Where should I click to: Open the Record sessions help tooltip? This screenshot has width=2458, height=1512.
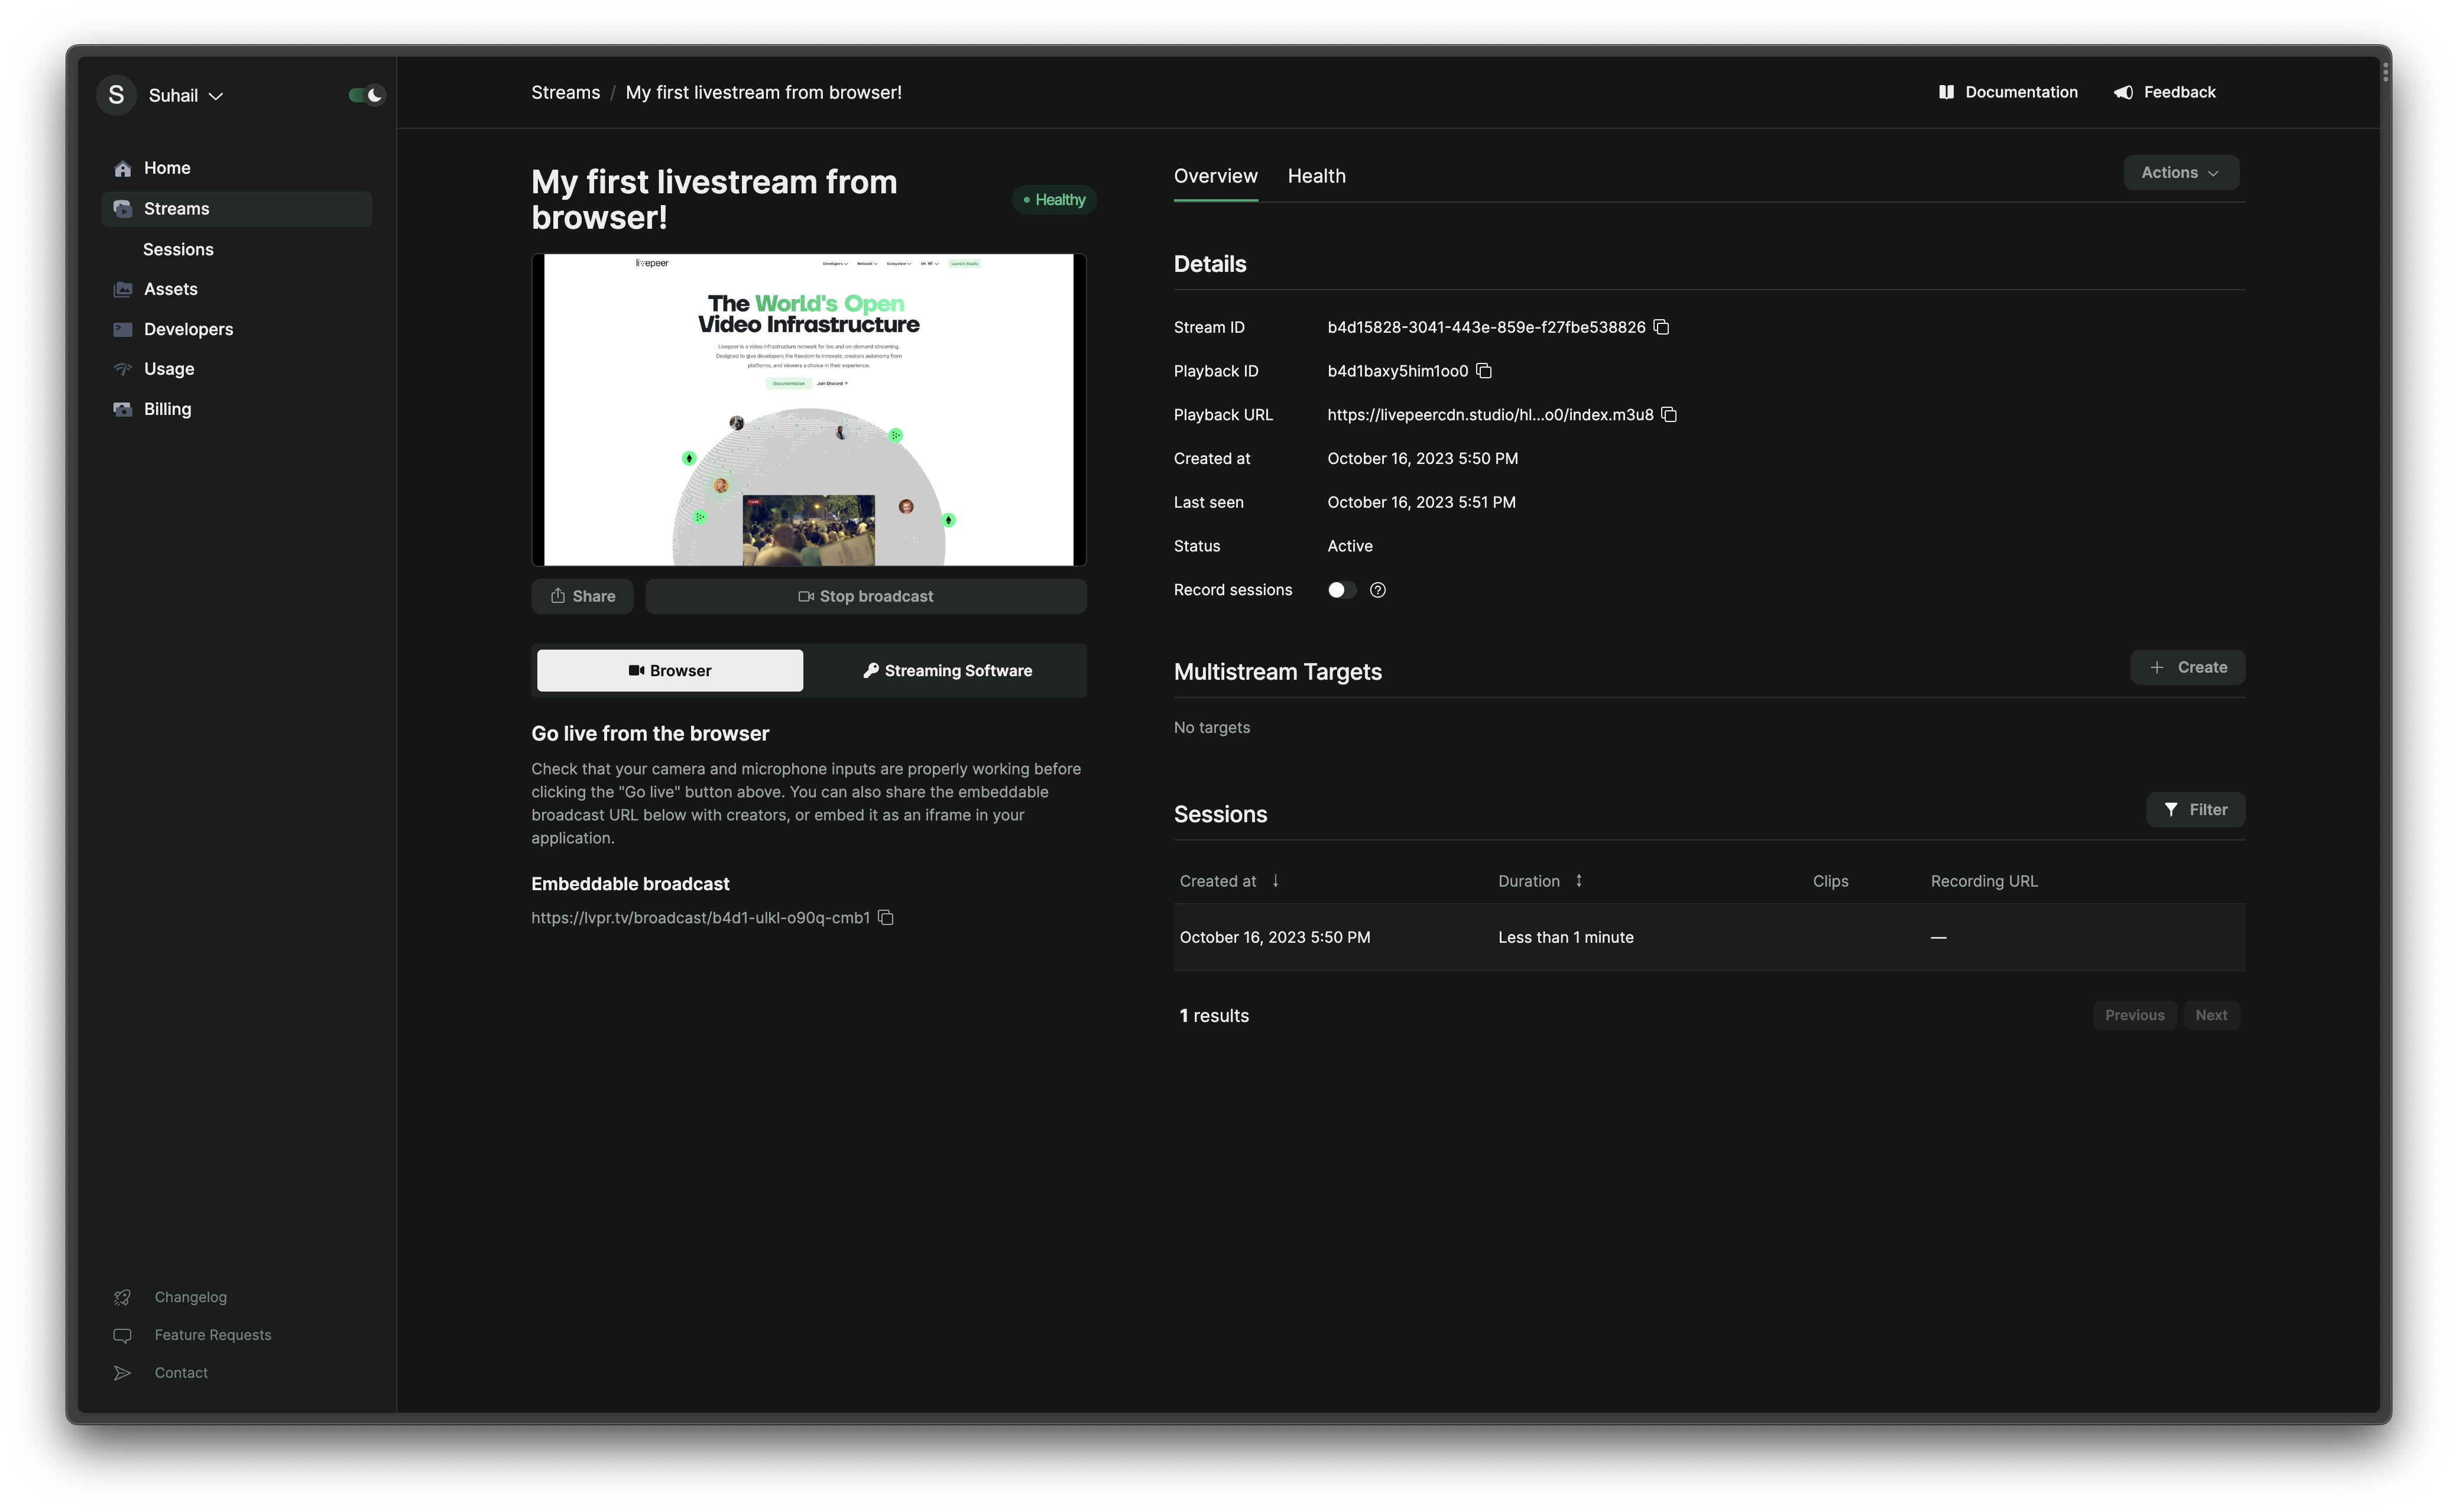point(1377,590)
